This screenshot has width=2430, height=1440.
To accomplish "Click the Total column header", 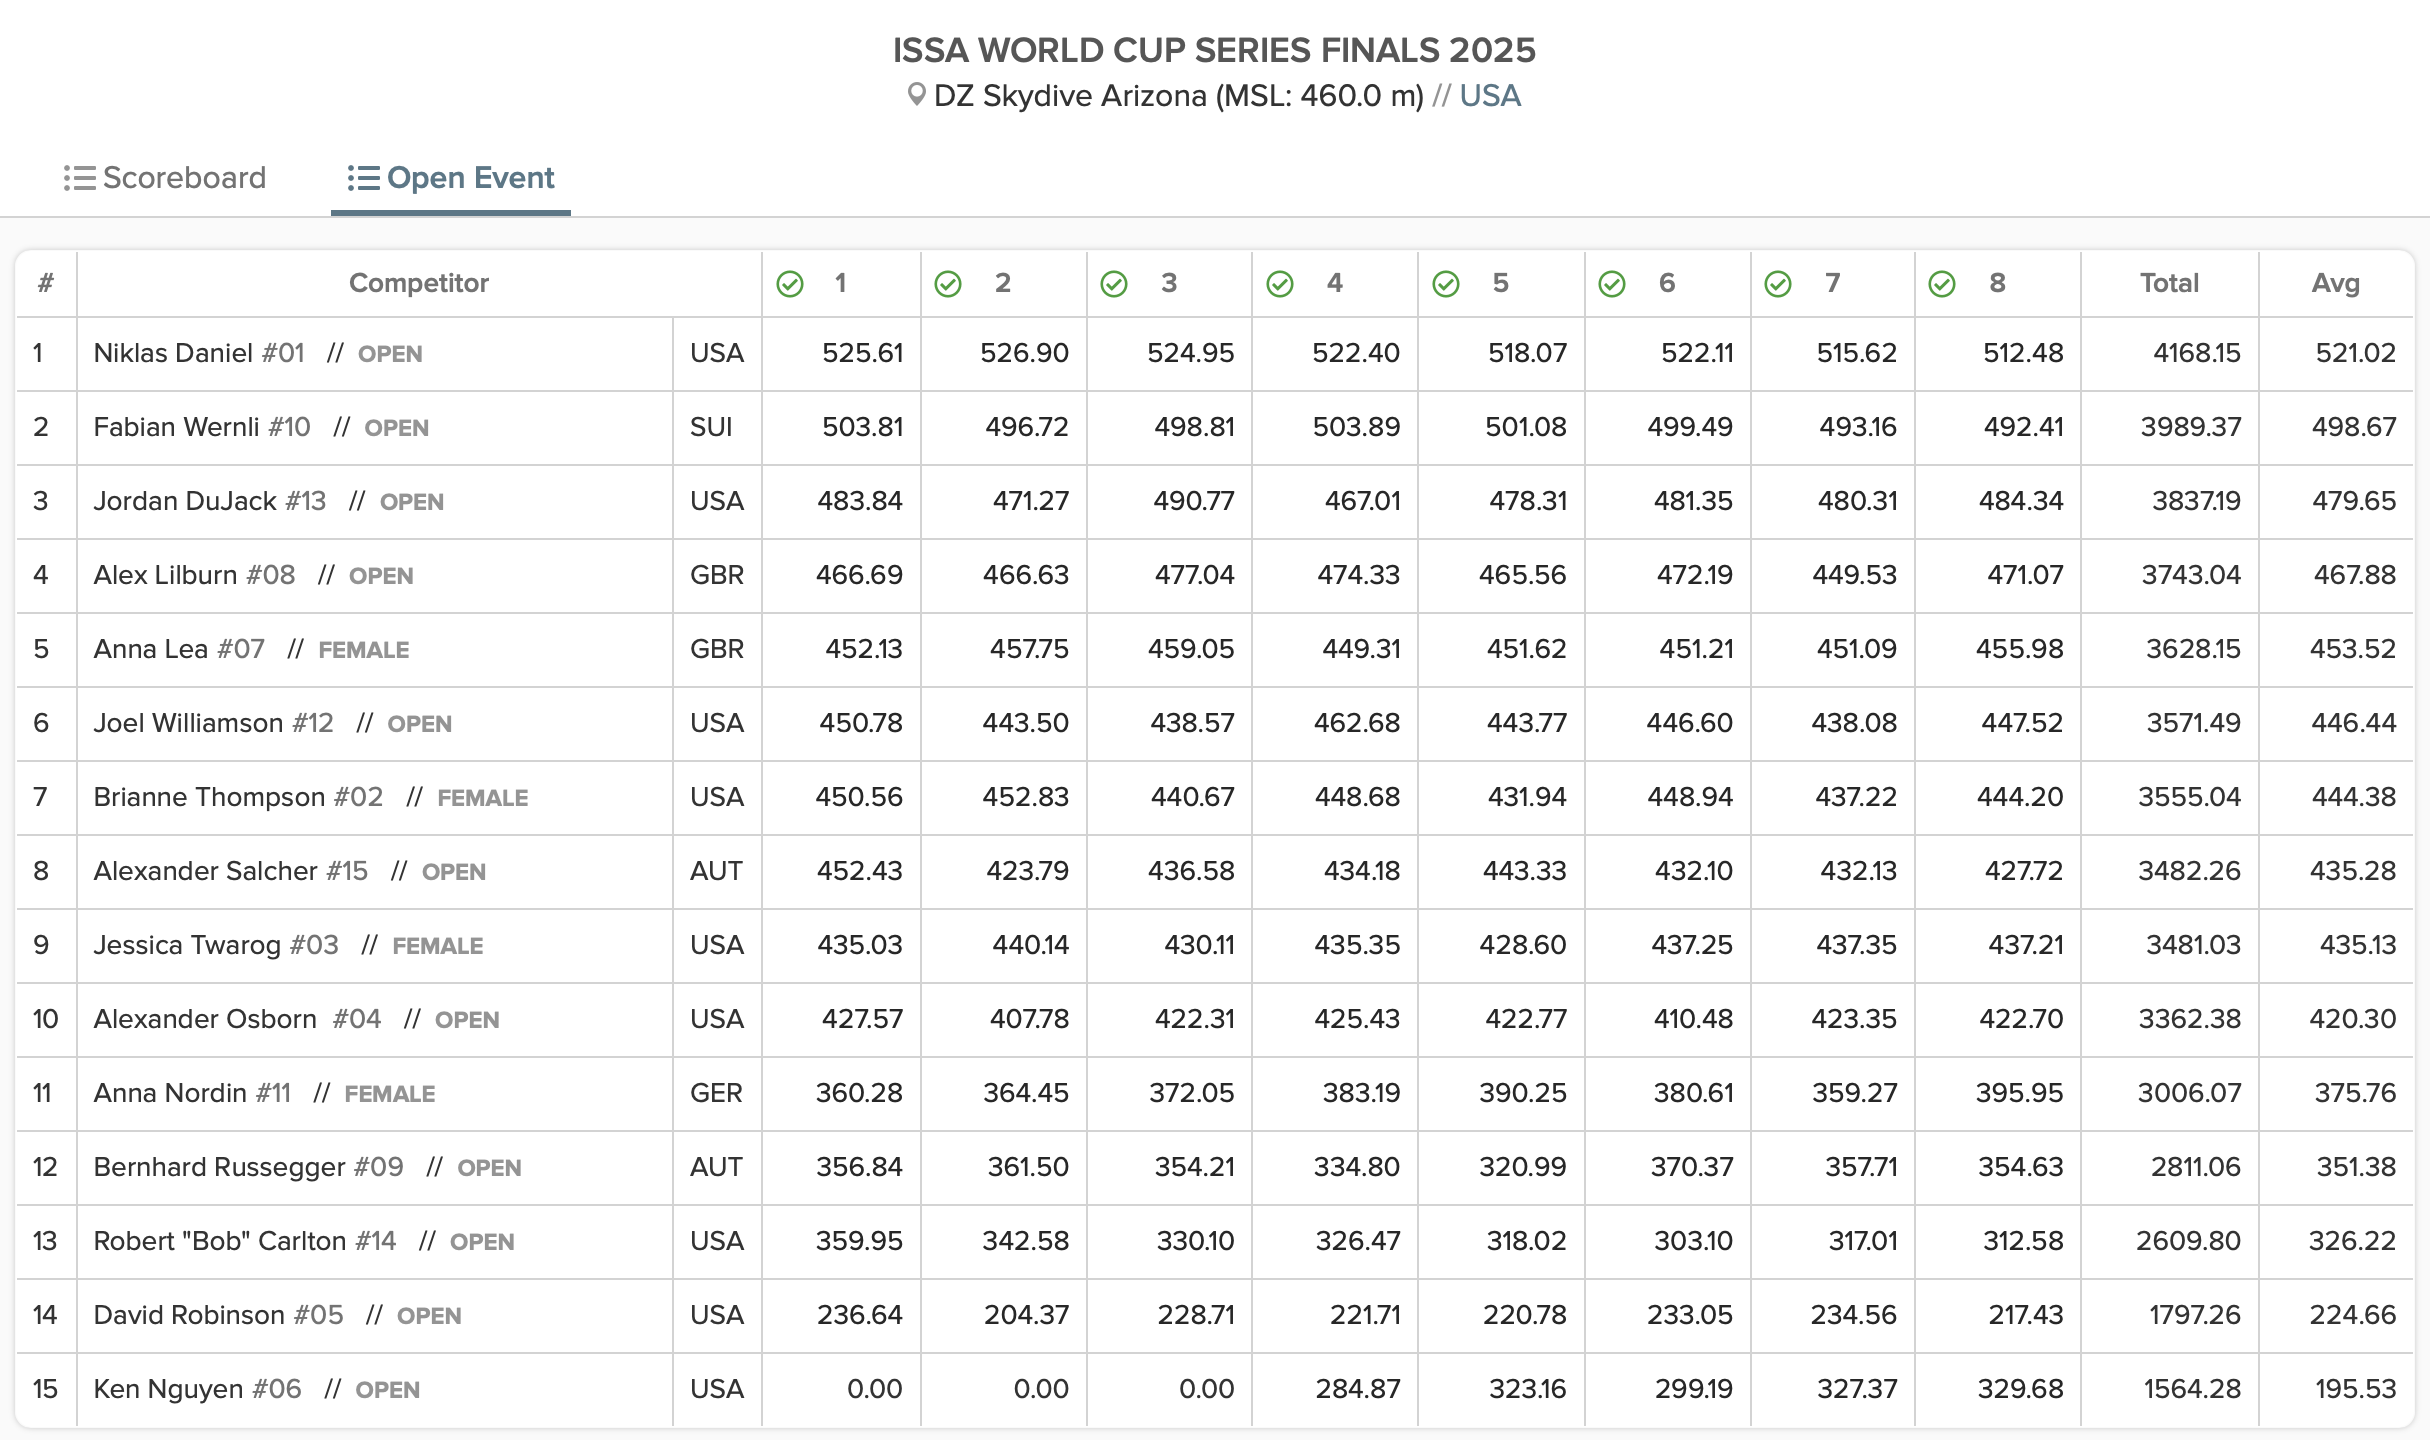I will tap(2169, 283).
